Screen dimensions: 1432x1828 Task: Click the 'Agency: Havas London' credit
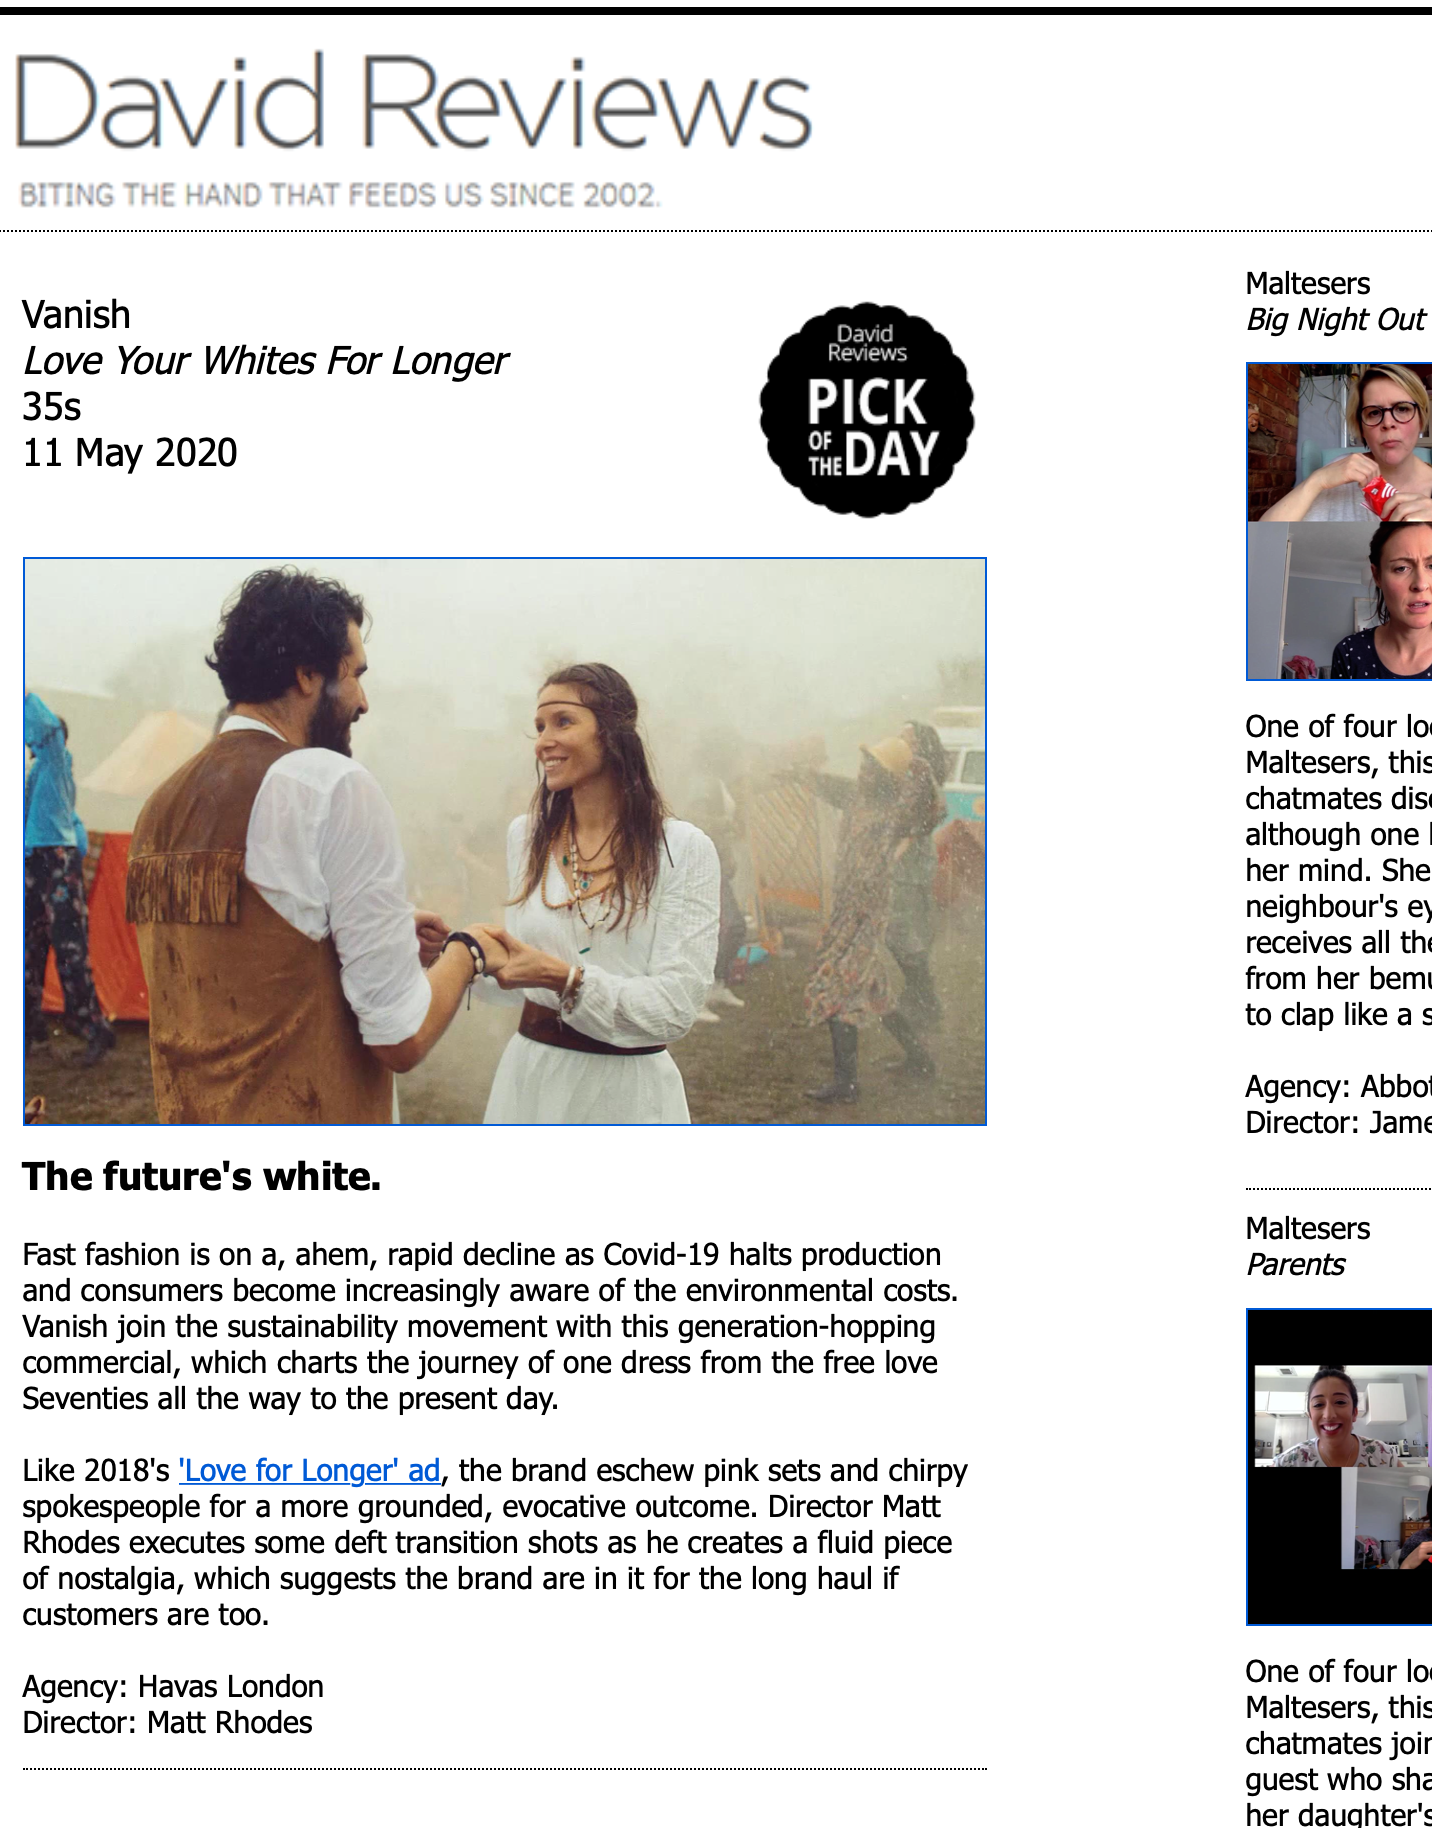tap(173, 1686)
